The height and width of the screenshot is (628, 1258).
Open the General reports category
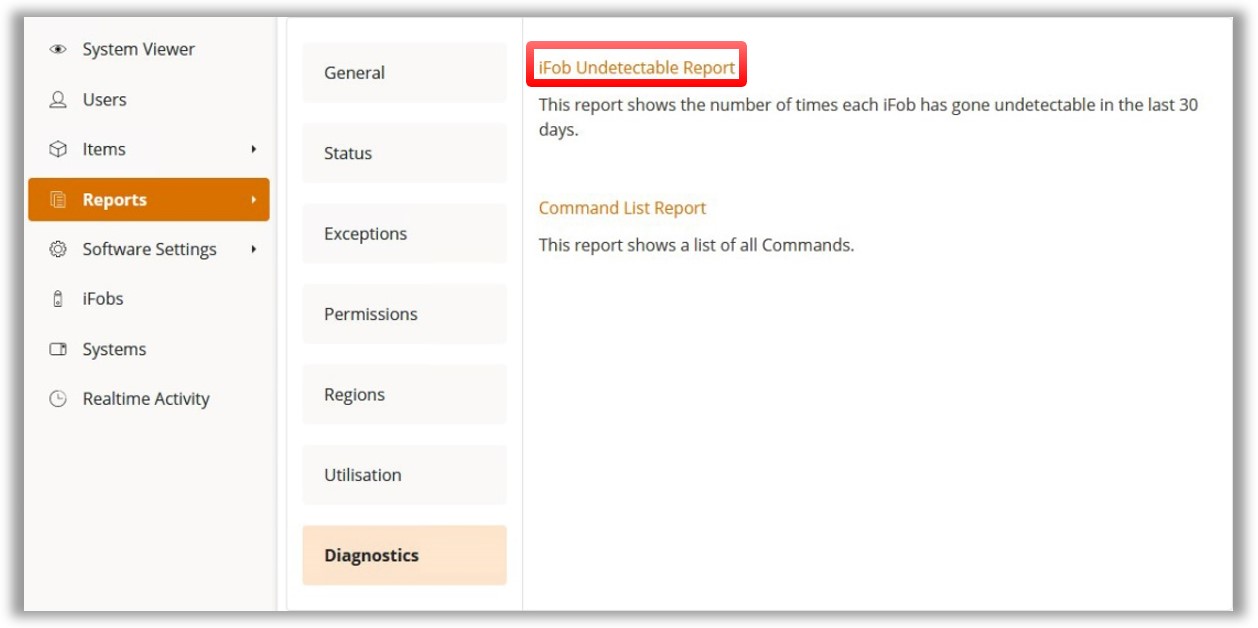(404, 73)
